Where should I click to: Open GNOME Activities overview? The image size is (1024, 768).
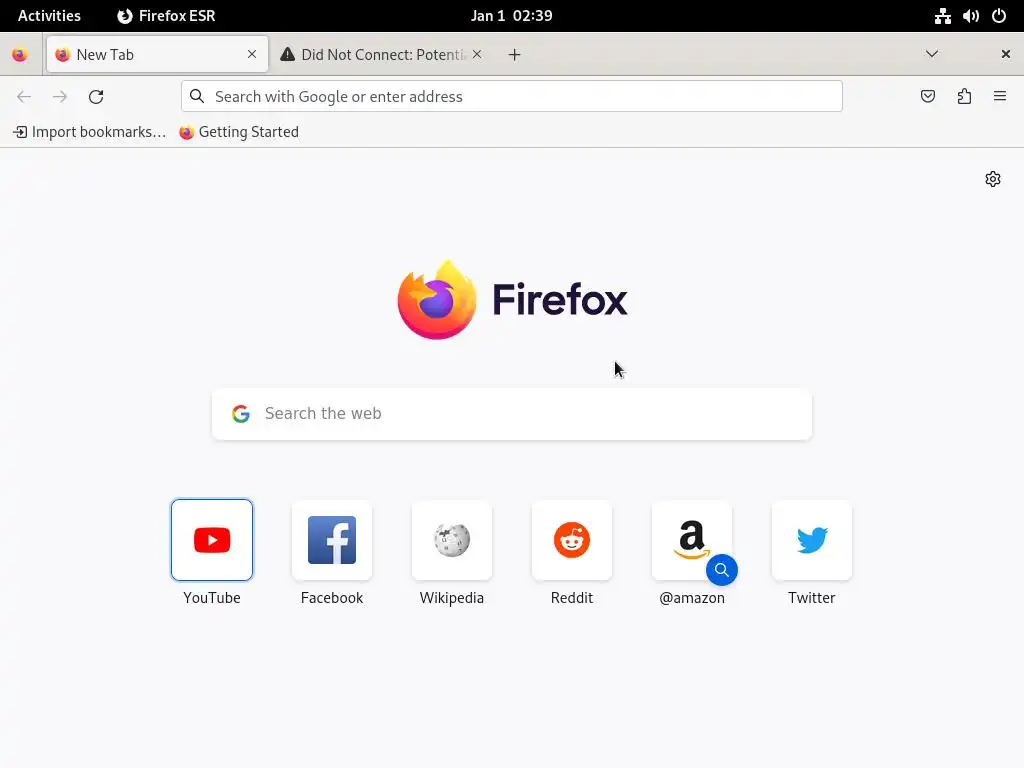(x=49, y=16)
